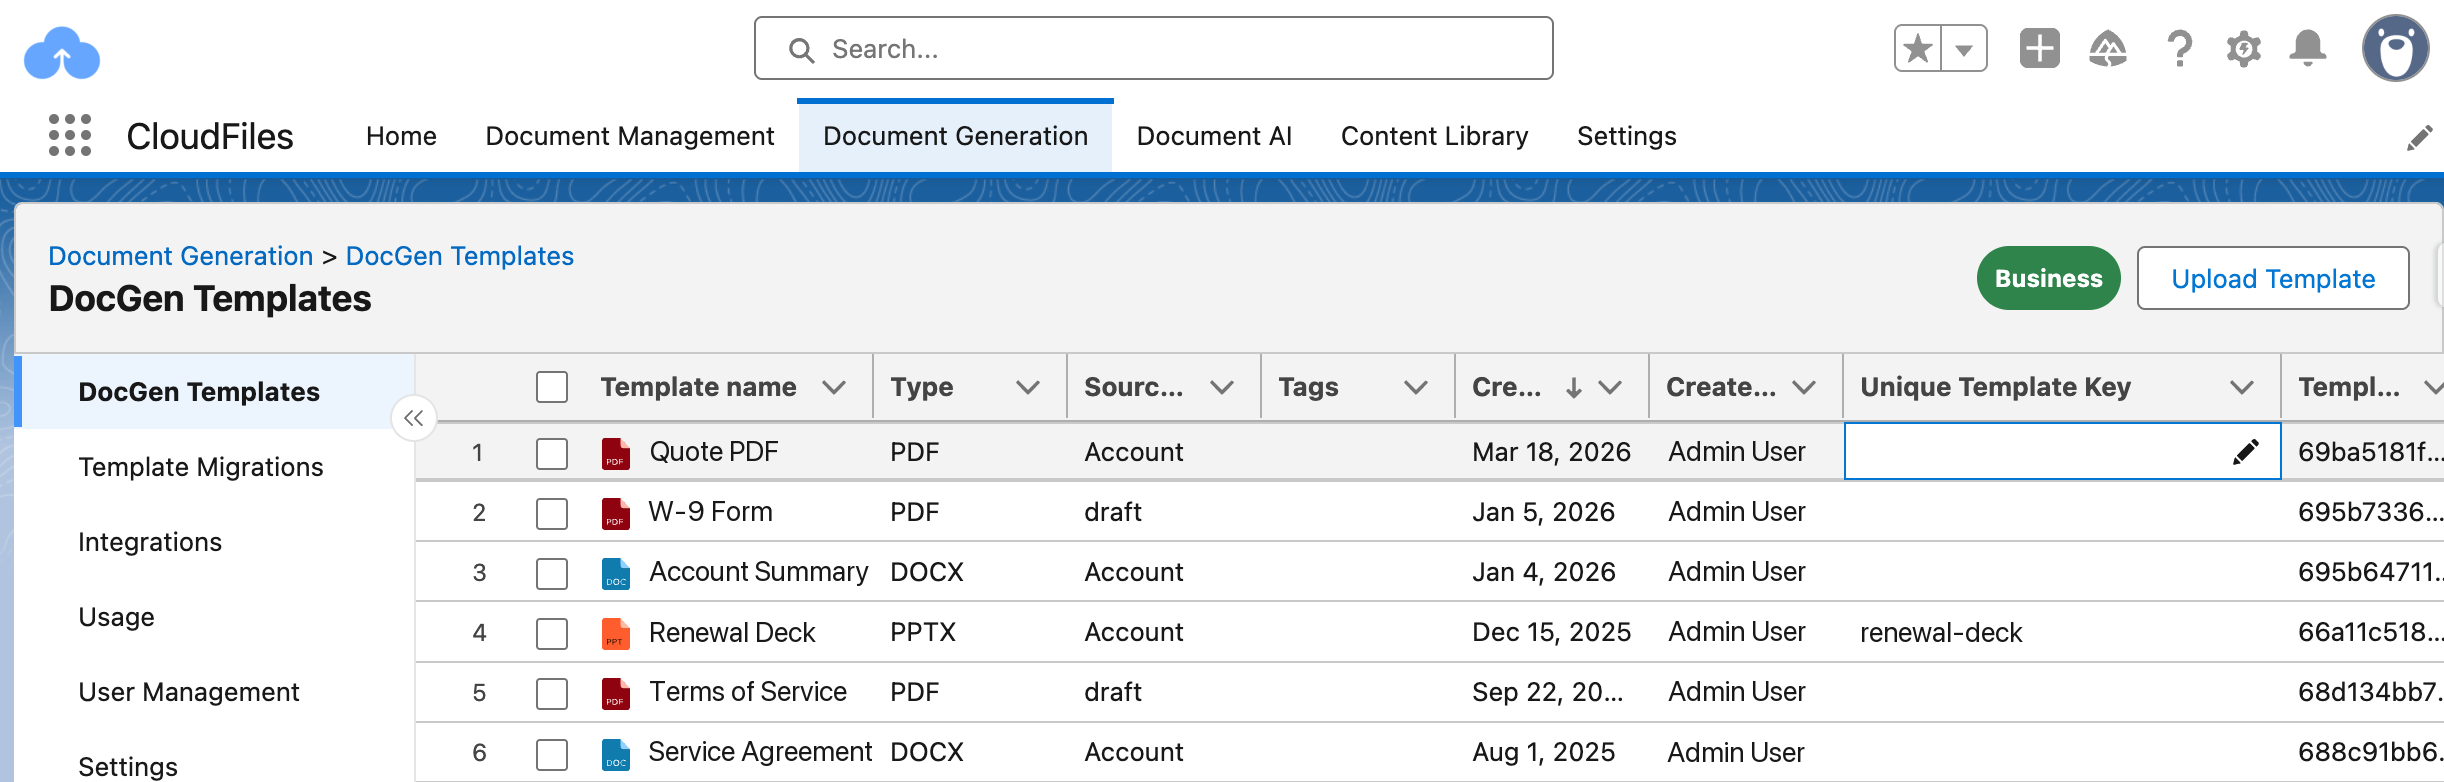The image size is (2444, 782).
Task: Click the favorites star icon
Action: coord(1918,49)
